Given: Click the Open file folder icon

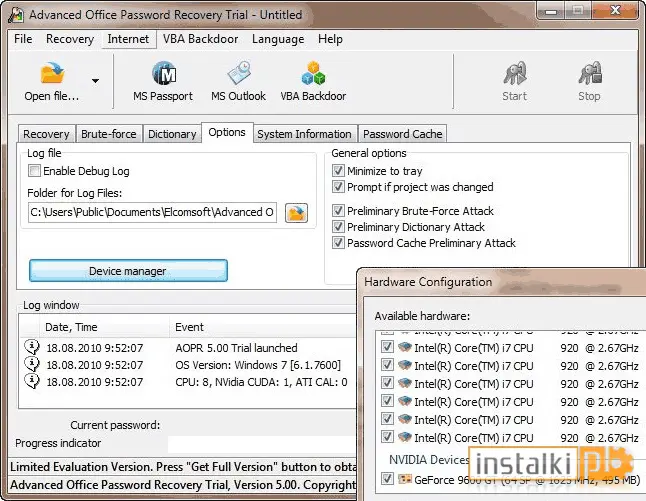Looking at the screenshot, I should [x=52, y=73].
